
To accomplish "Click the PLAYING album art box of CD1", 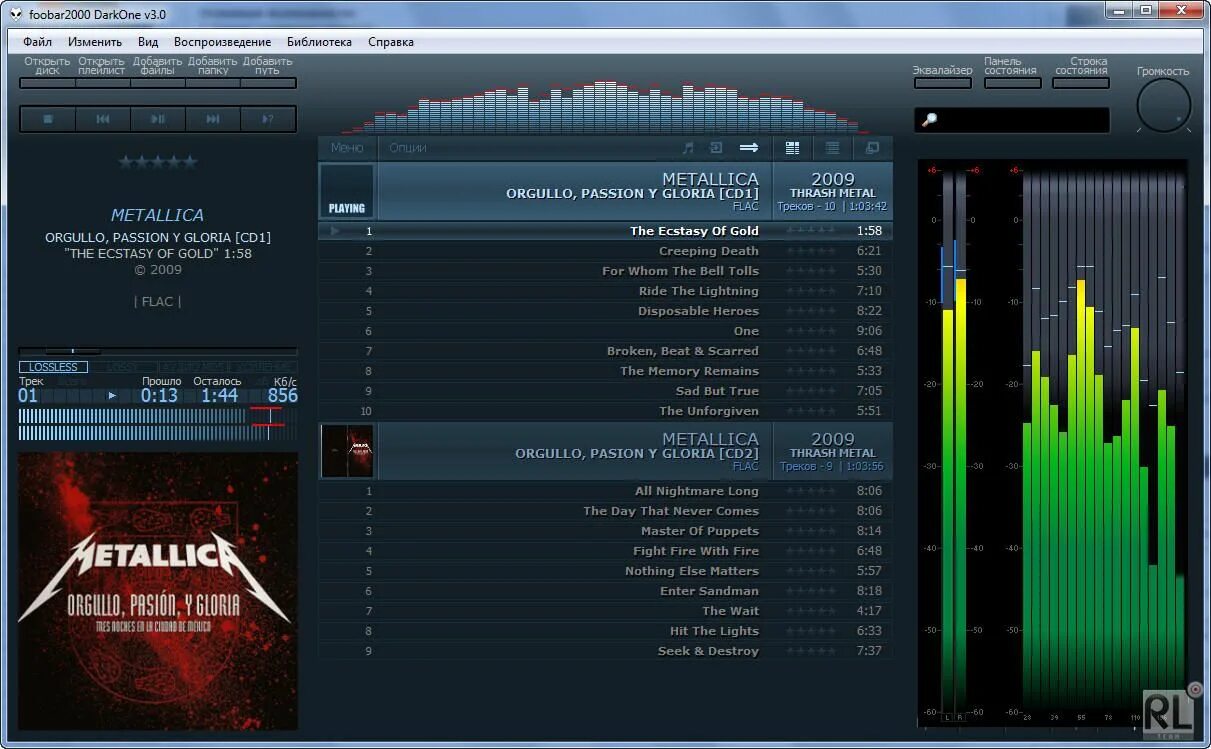I will click(x=347, y=191).
